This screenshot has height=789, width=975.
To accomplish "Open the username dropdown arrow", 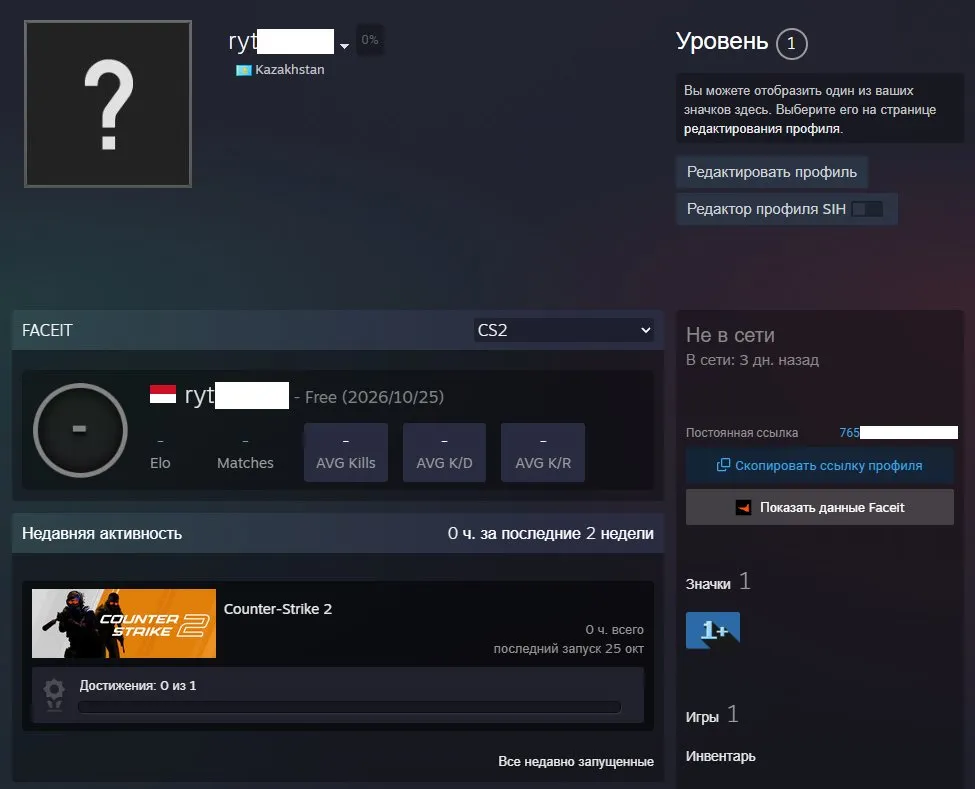I will [x=344, y=46].
